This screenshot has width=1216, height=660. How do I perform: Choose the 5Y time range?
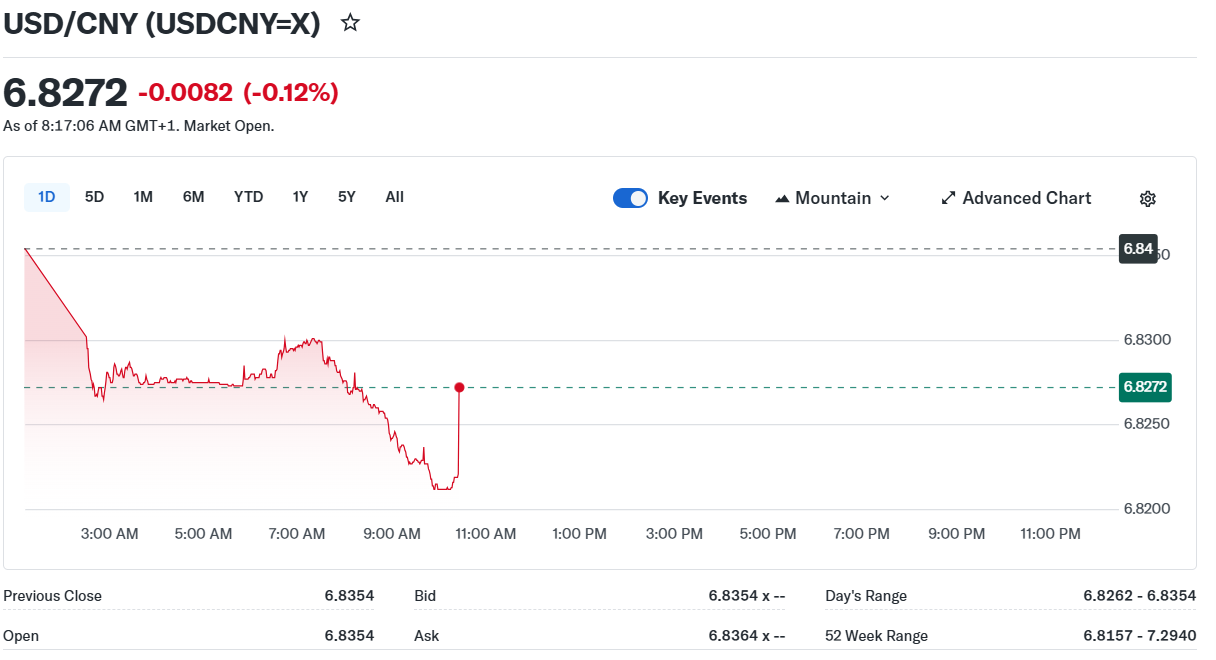click(x=346, y=197)
